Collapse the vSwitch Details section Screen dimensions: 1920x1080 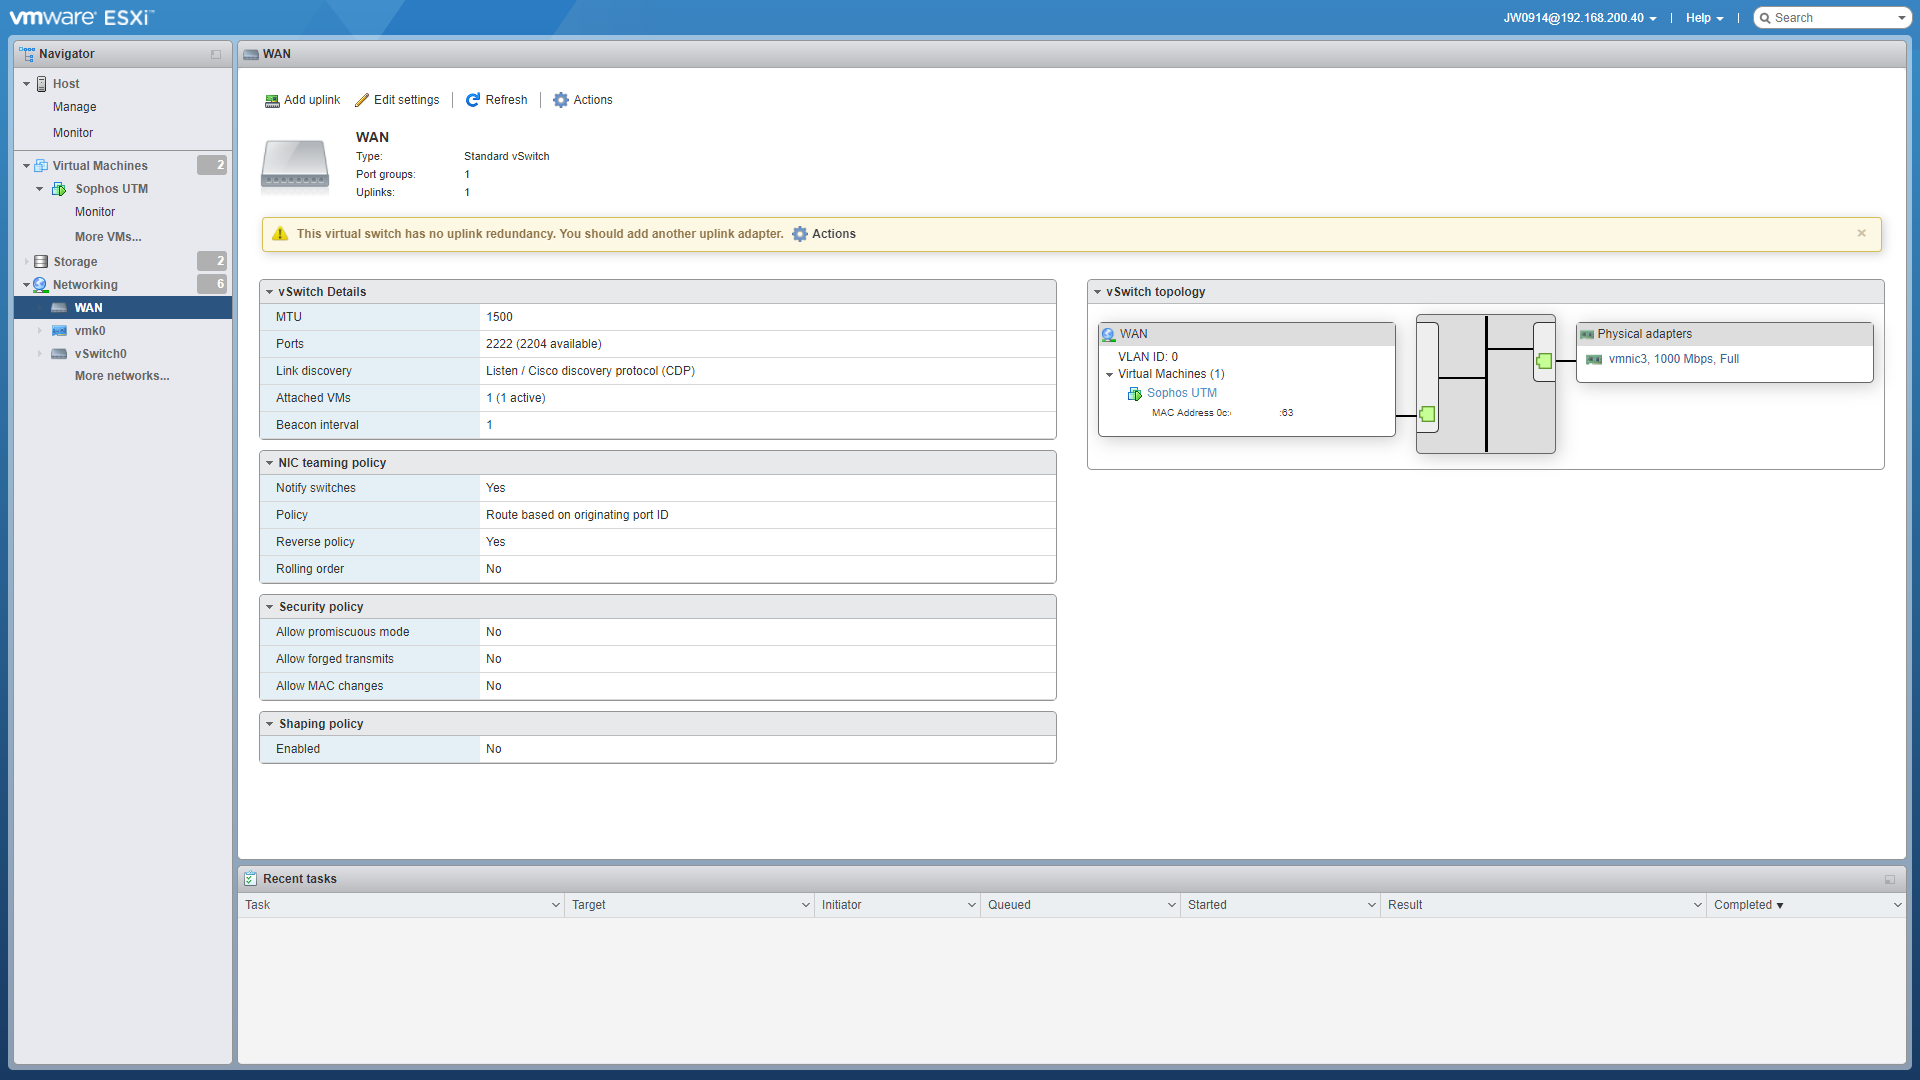tap(270, 292)
